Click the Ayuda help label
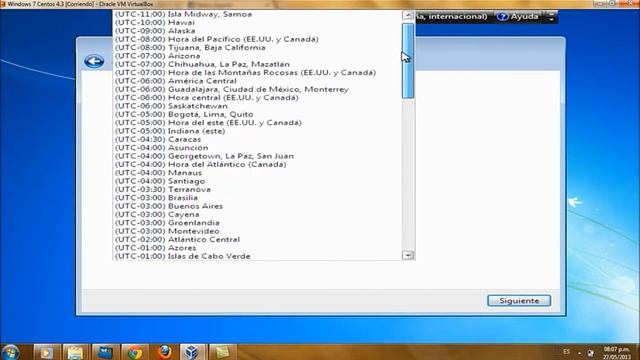This screenshot has height=360, width=640. (x=524, y=17)
